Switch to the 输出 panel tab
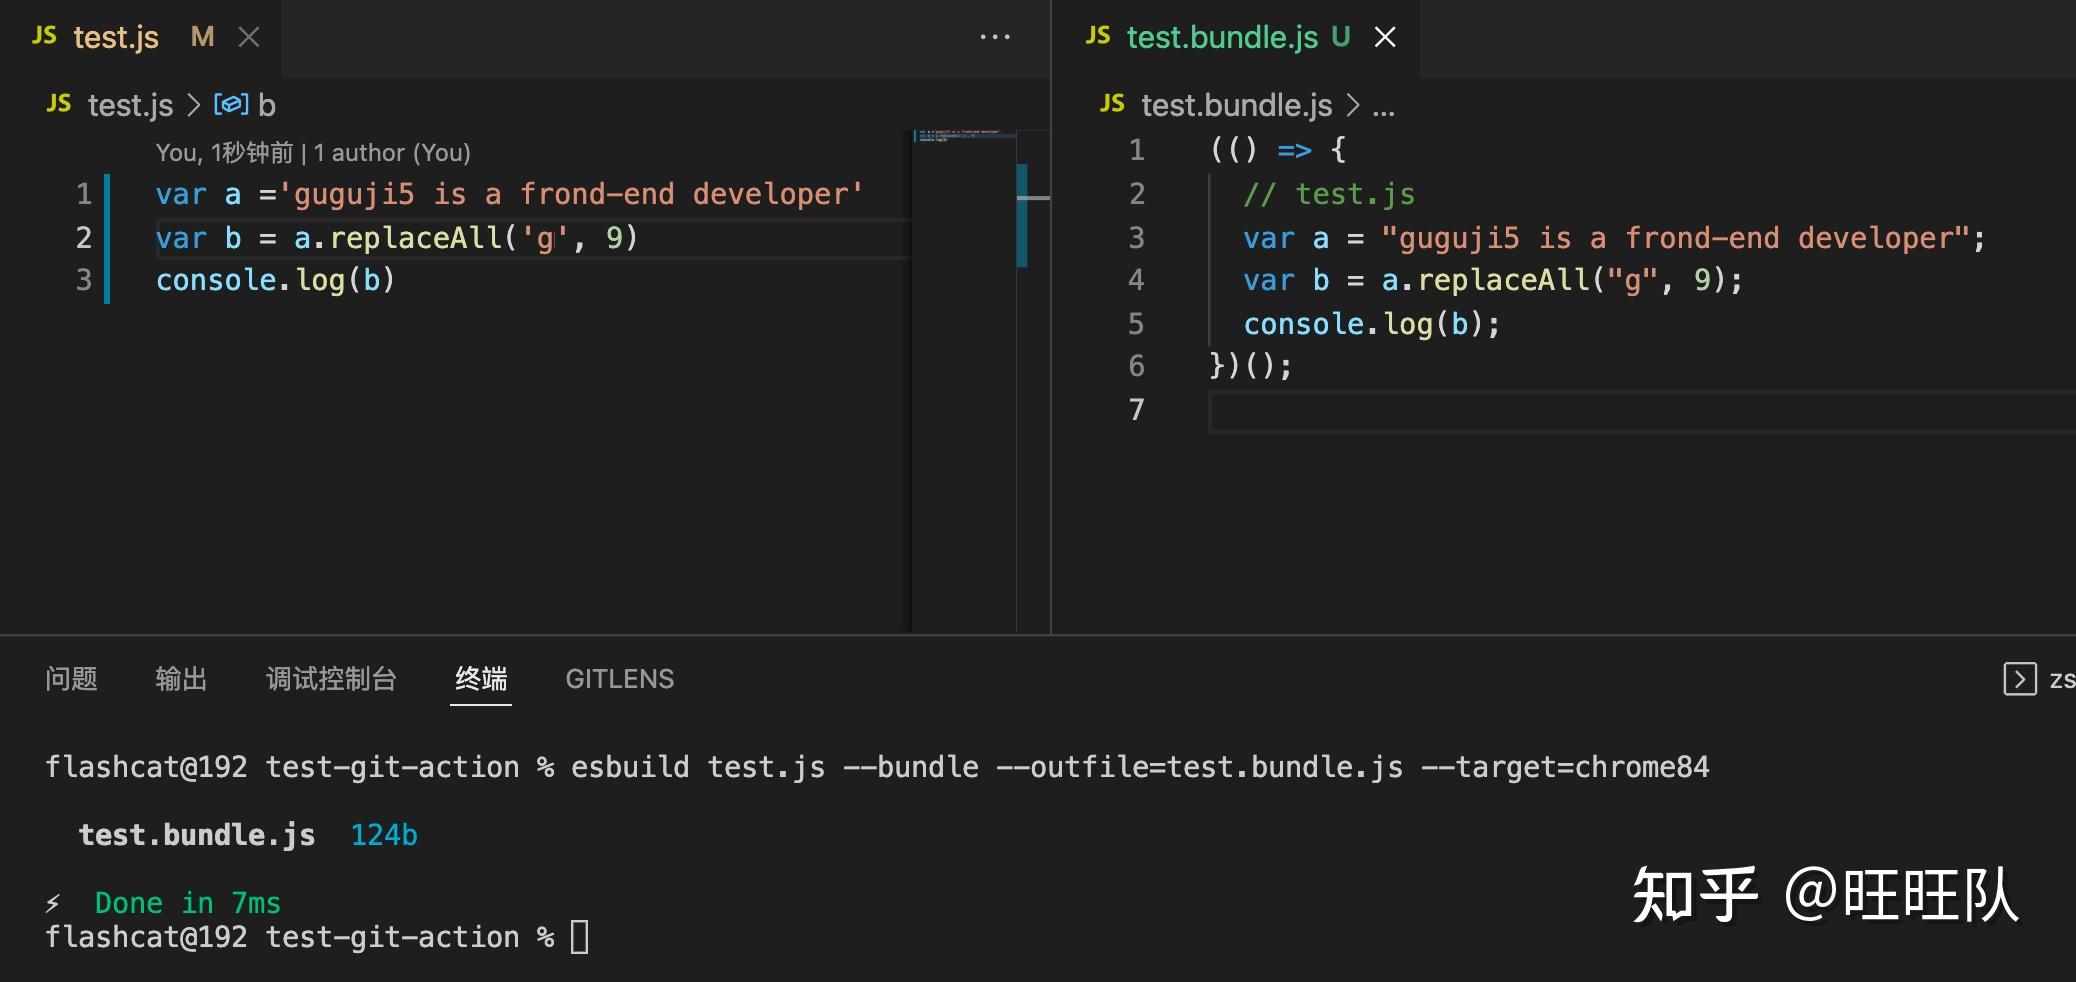This screenshot has width=2076, height=982. (x=181, y=679)
